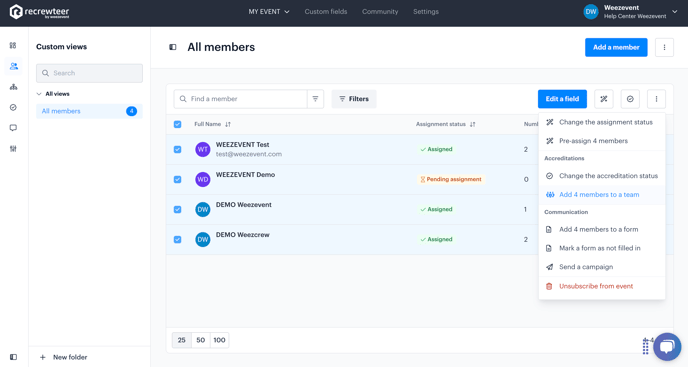The image size is (688, 367).
Task: Click the DW account avatar in header
Action: point(591,12)
